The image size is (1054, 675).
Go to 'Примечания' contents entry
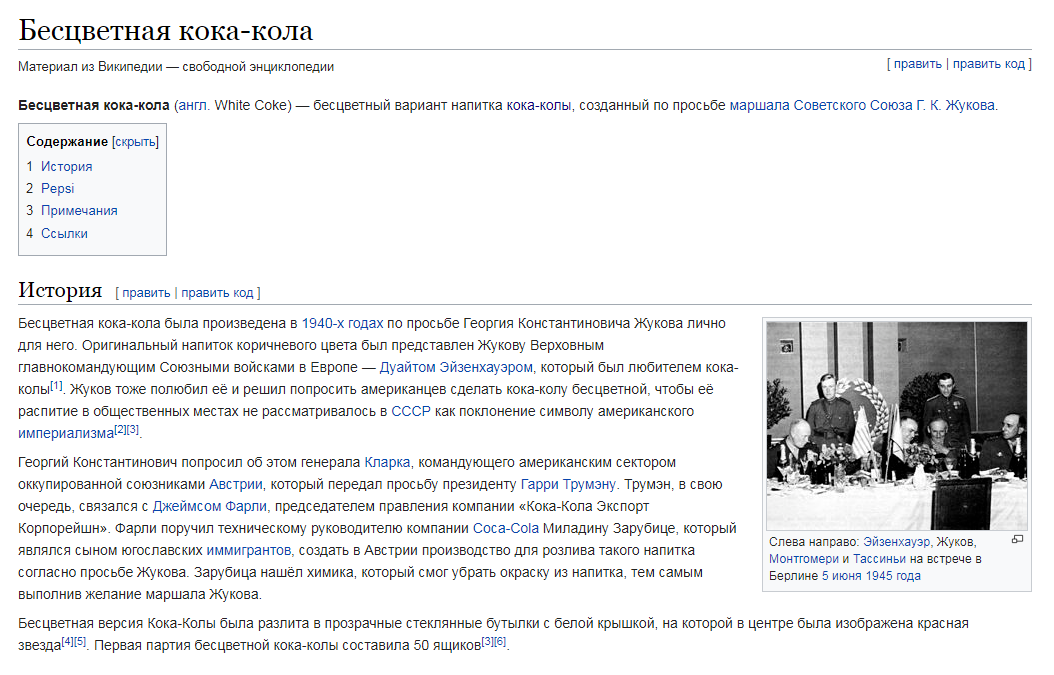pyautogui.click(x=79, y=211)
